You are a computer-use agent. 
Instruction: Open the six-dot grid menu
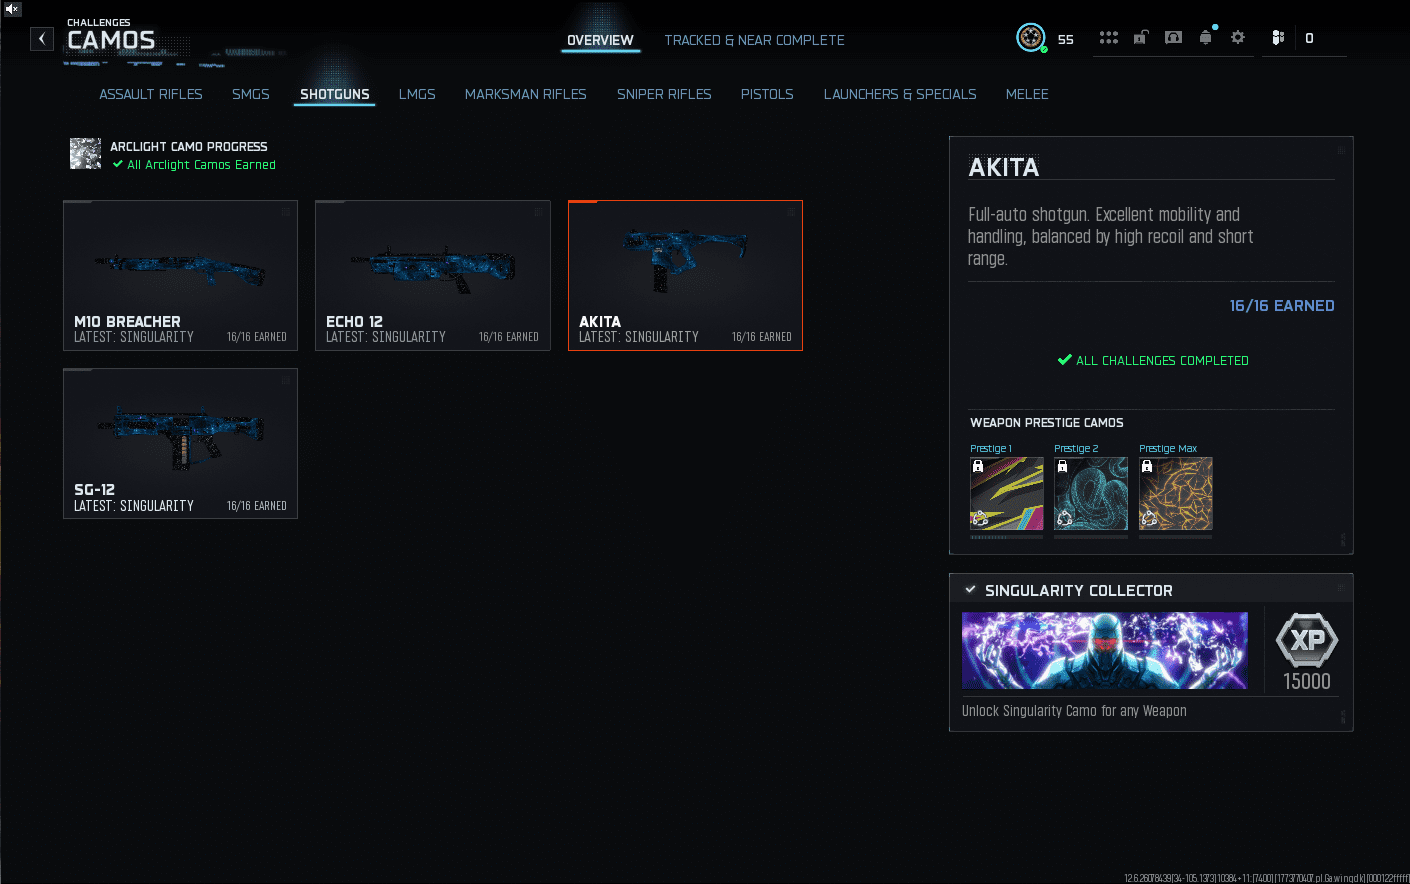point(1108,38)
